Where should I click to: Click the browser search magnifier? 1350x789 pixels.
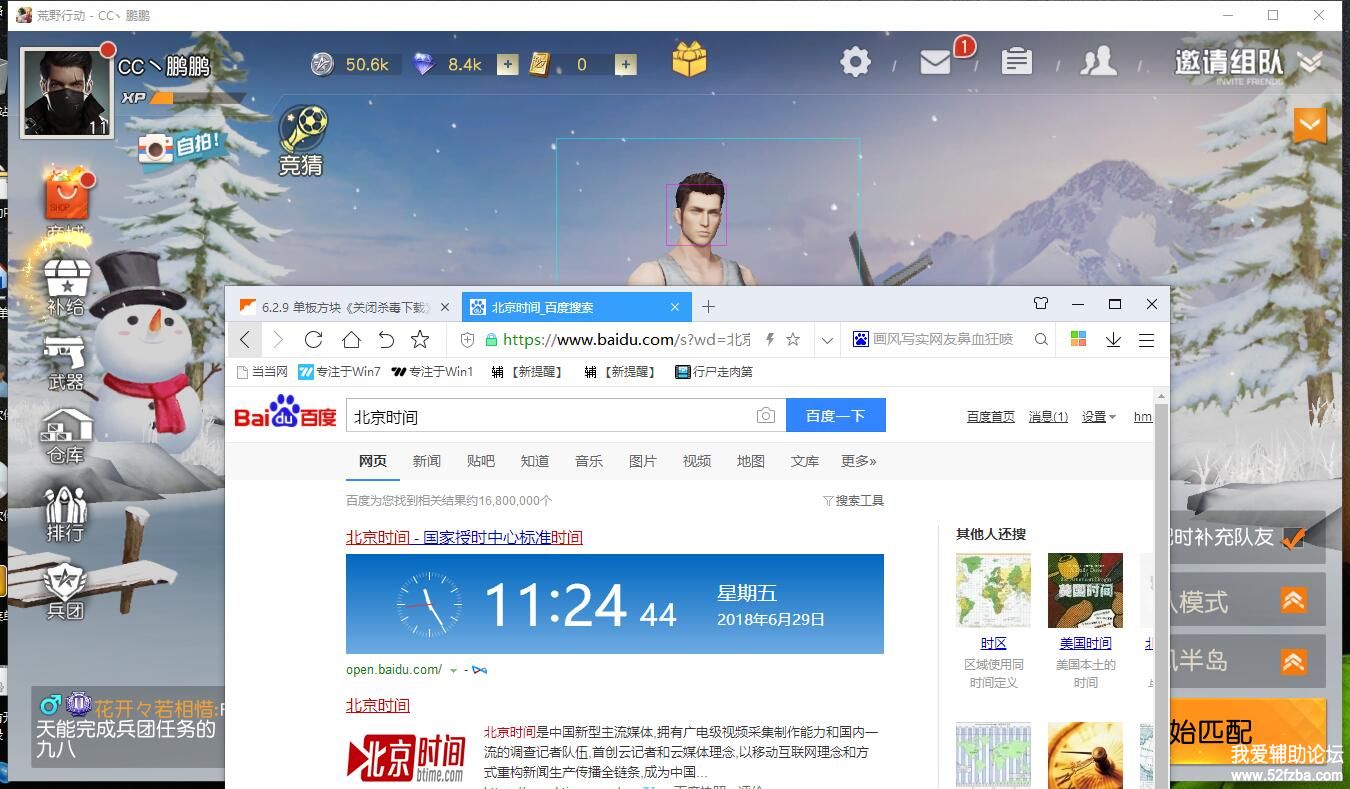pos(1041,340)
